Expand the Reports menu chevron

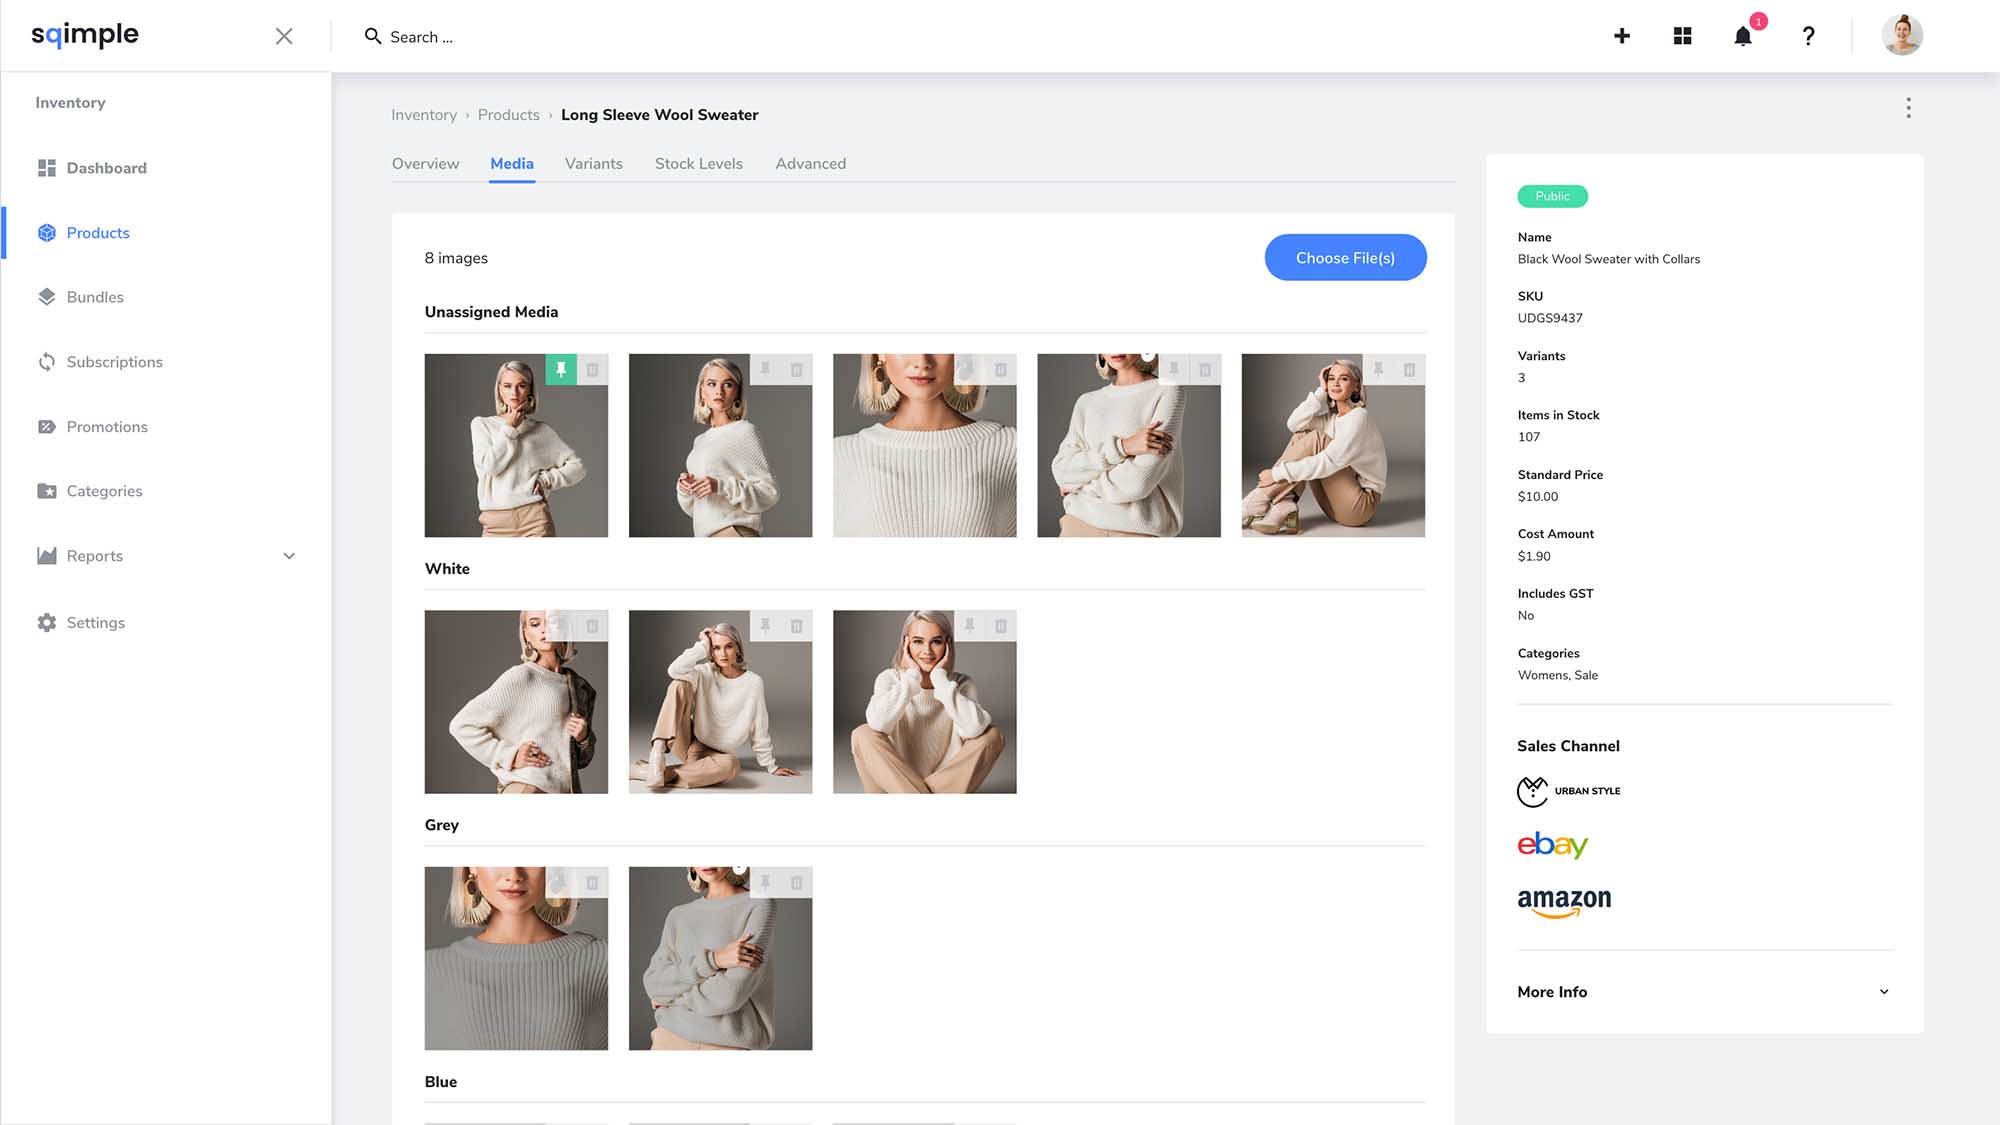tap(289, 556)
